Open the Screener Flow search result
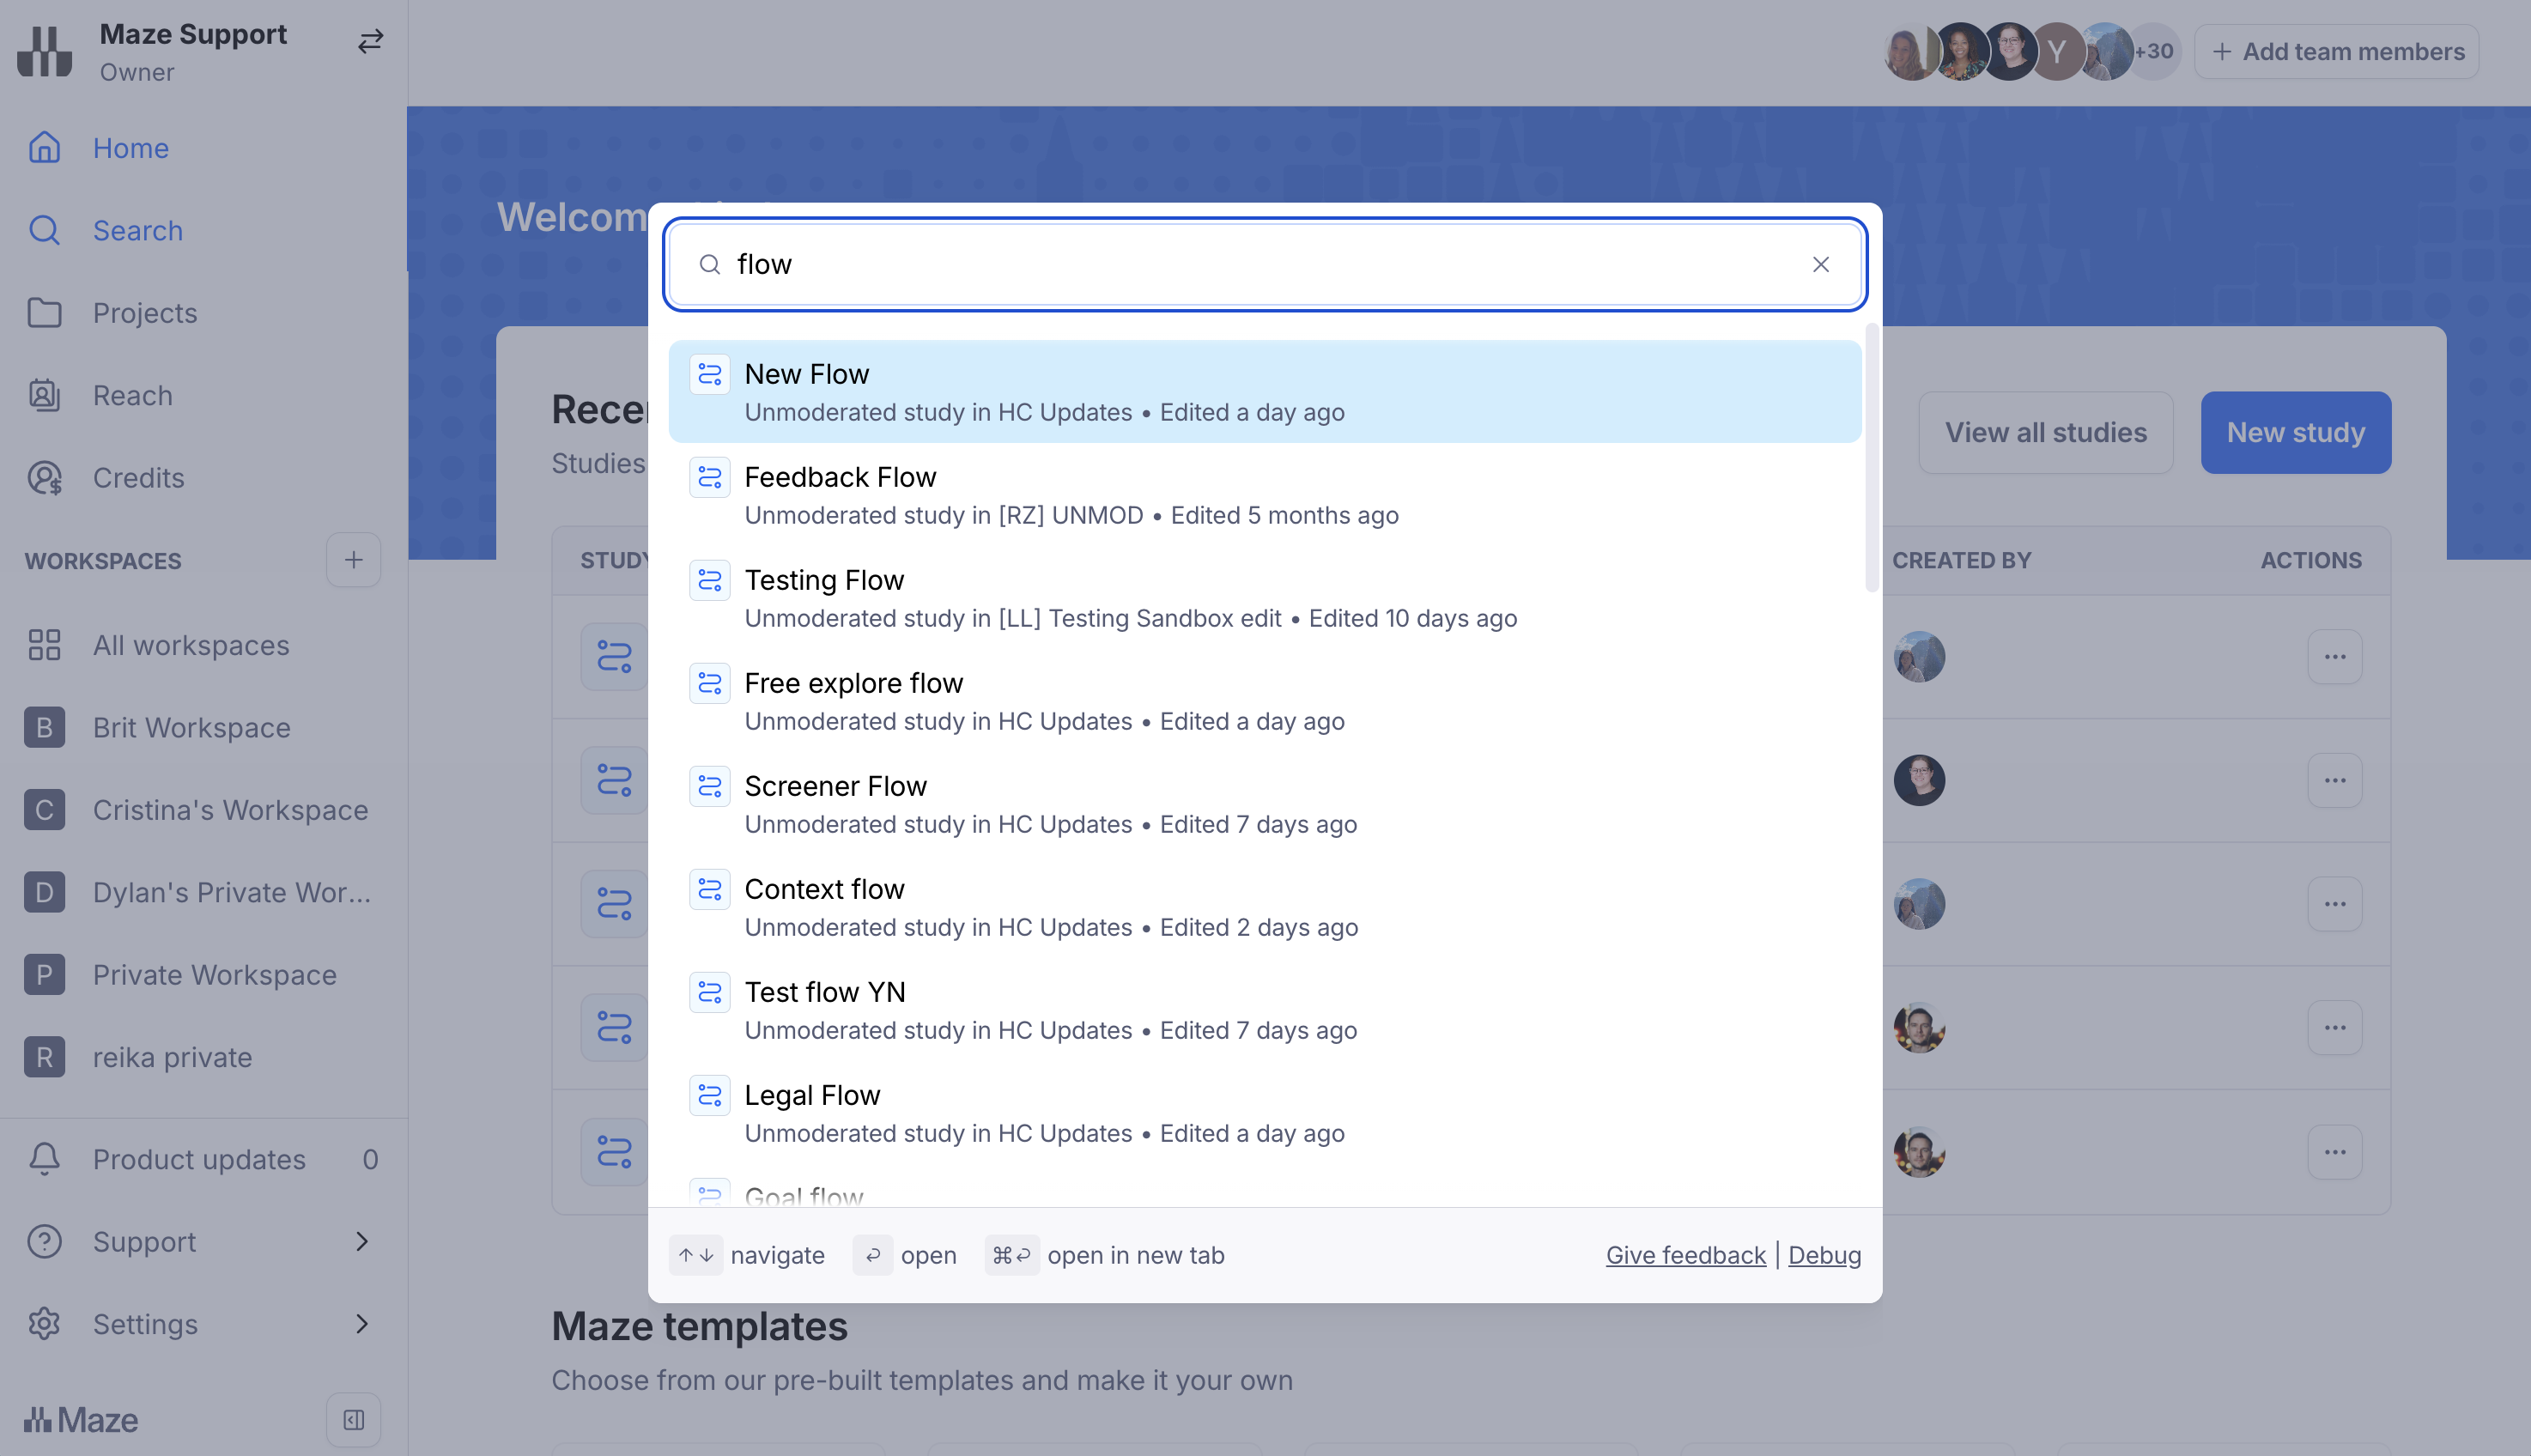This screenshot has height=1456, width=2531. 1264,804
